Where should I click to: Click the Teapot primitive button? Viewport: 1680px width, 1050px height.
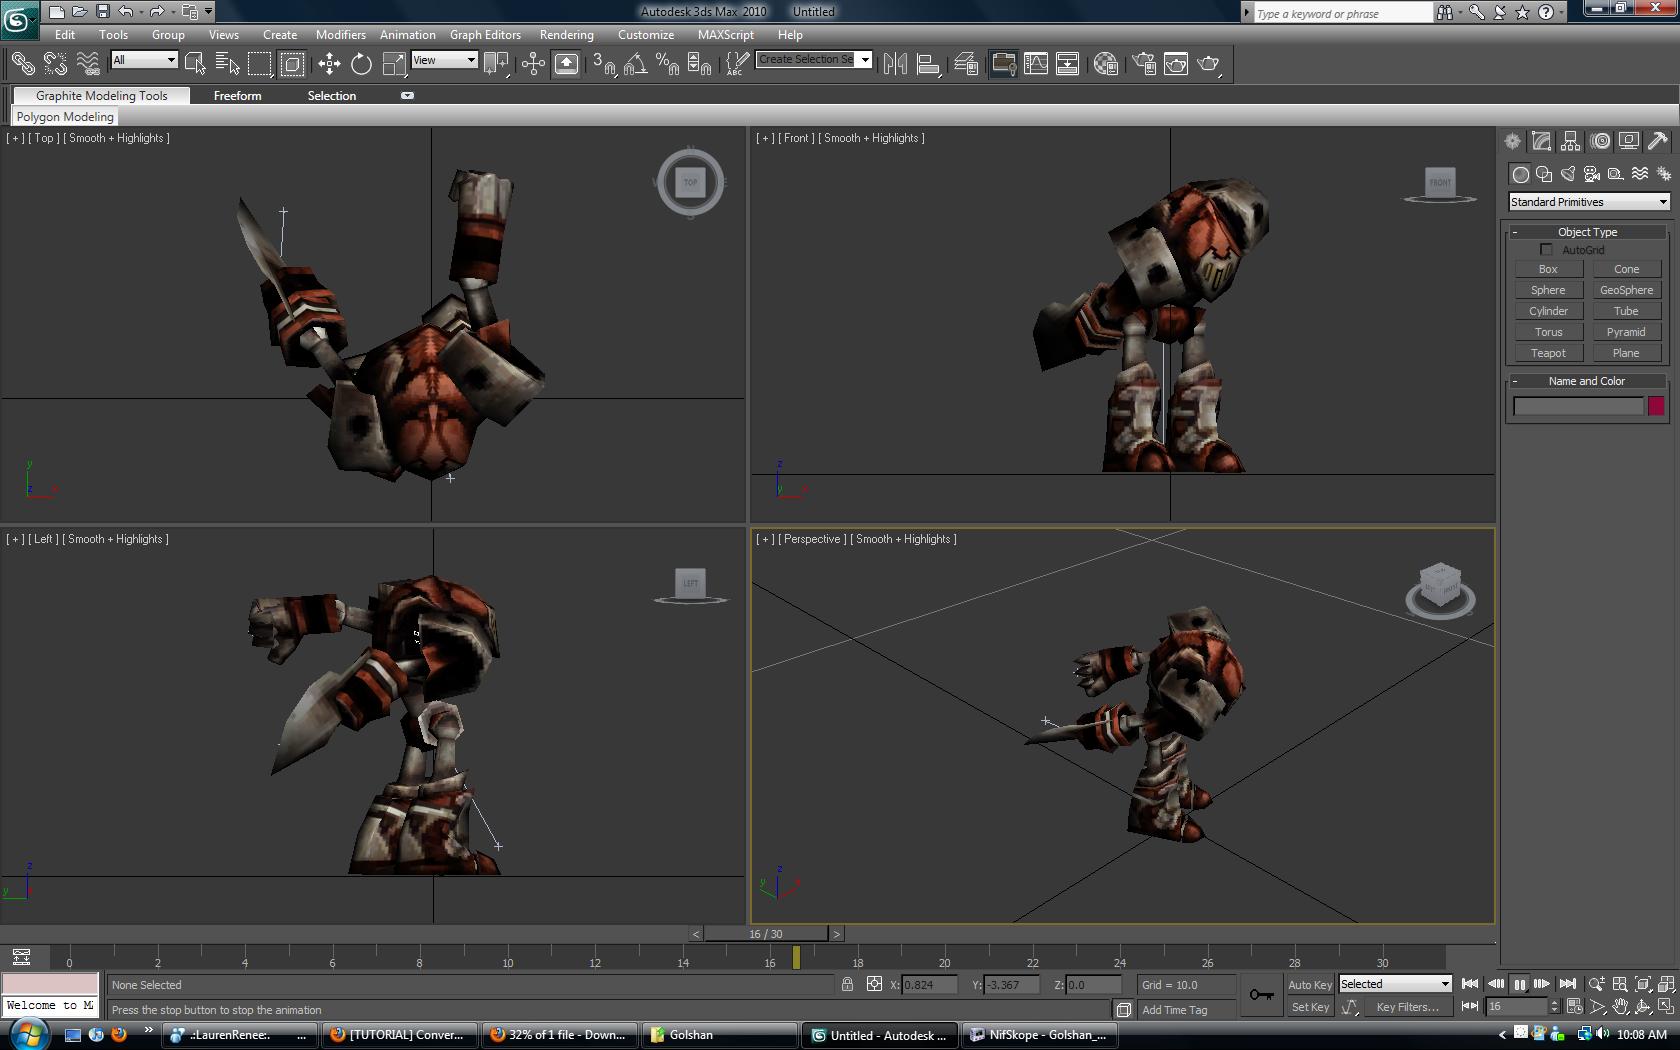pos(1548,353)
